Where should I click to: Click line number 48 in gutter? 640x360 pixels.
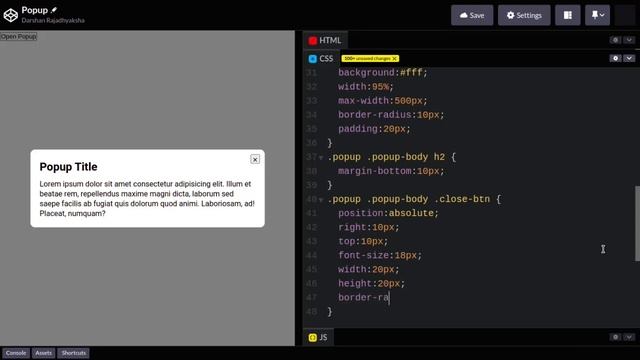311,311
